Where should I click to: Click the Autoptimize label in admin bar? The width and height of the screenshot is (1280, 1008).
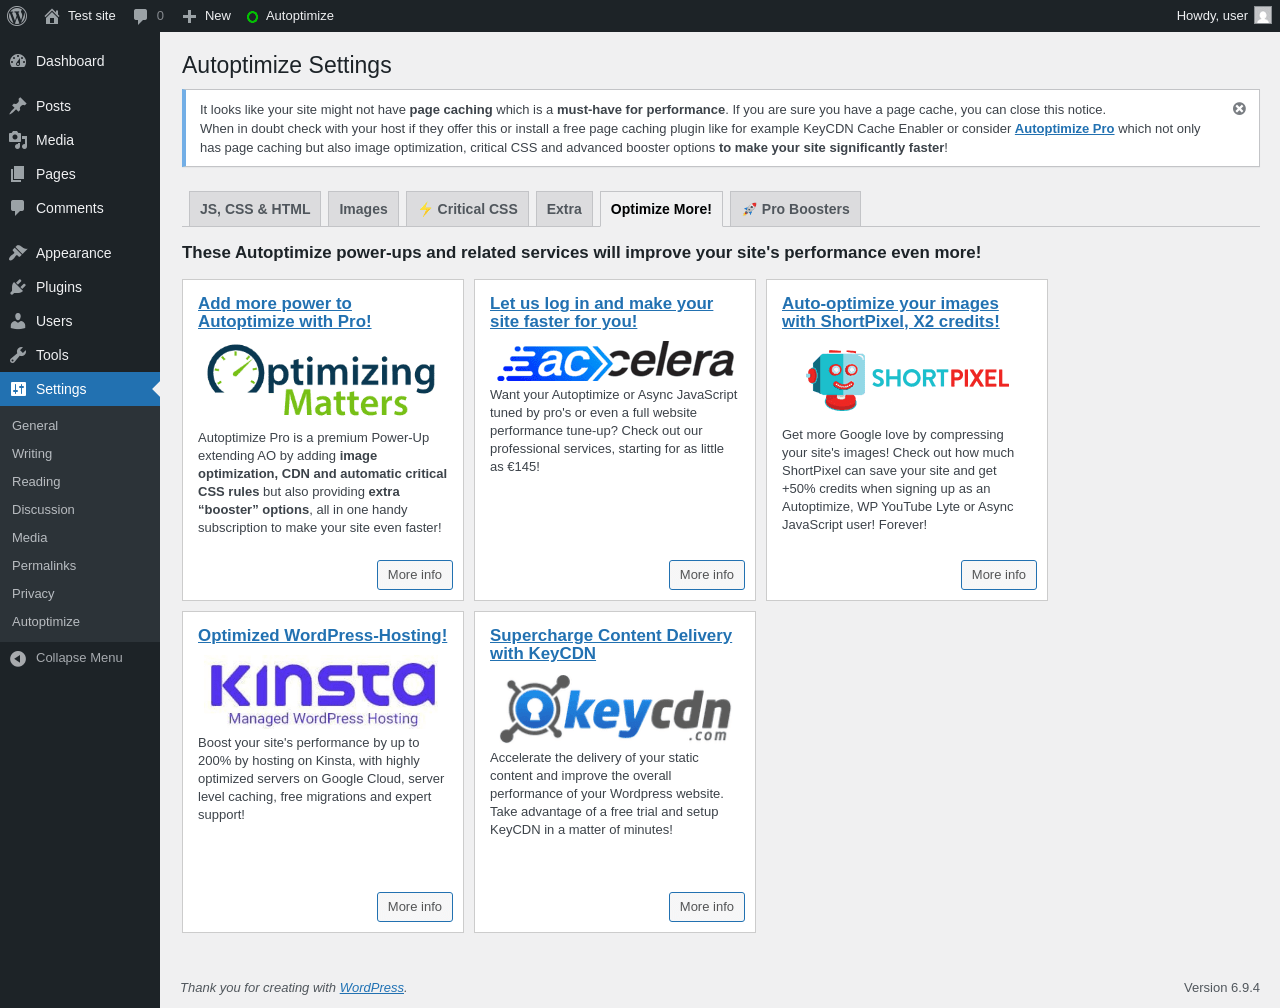tap(300, 16)
